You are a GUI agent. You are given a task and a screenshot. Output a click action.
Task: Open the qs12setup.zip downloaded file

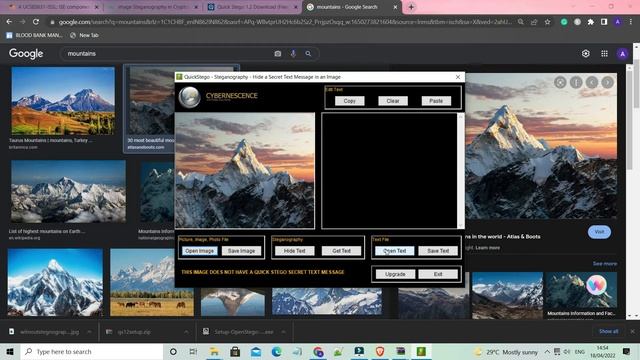coord(134,332)
